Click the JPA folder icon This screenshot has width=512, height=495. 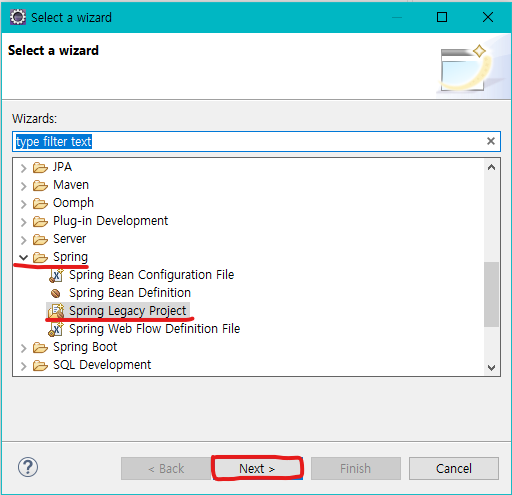(x=40, y=168)
